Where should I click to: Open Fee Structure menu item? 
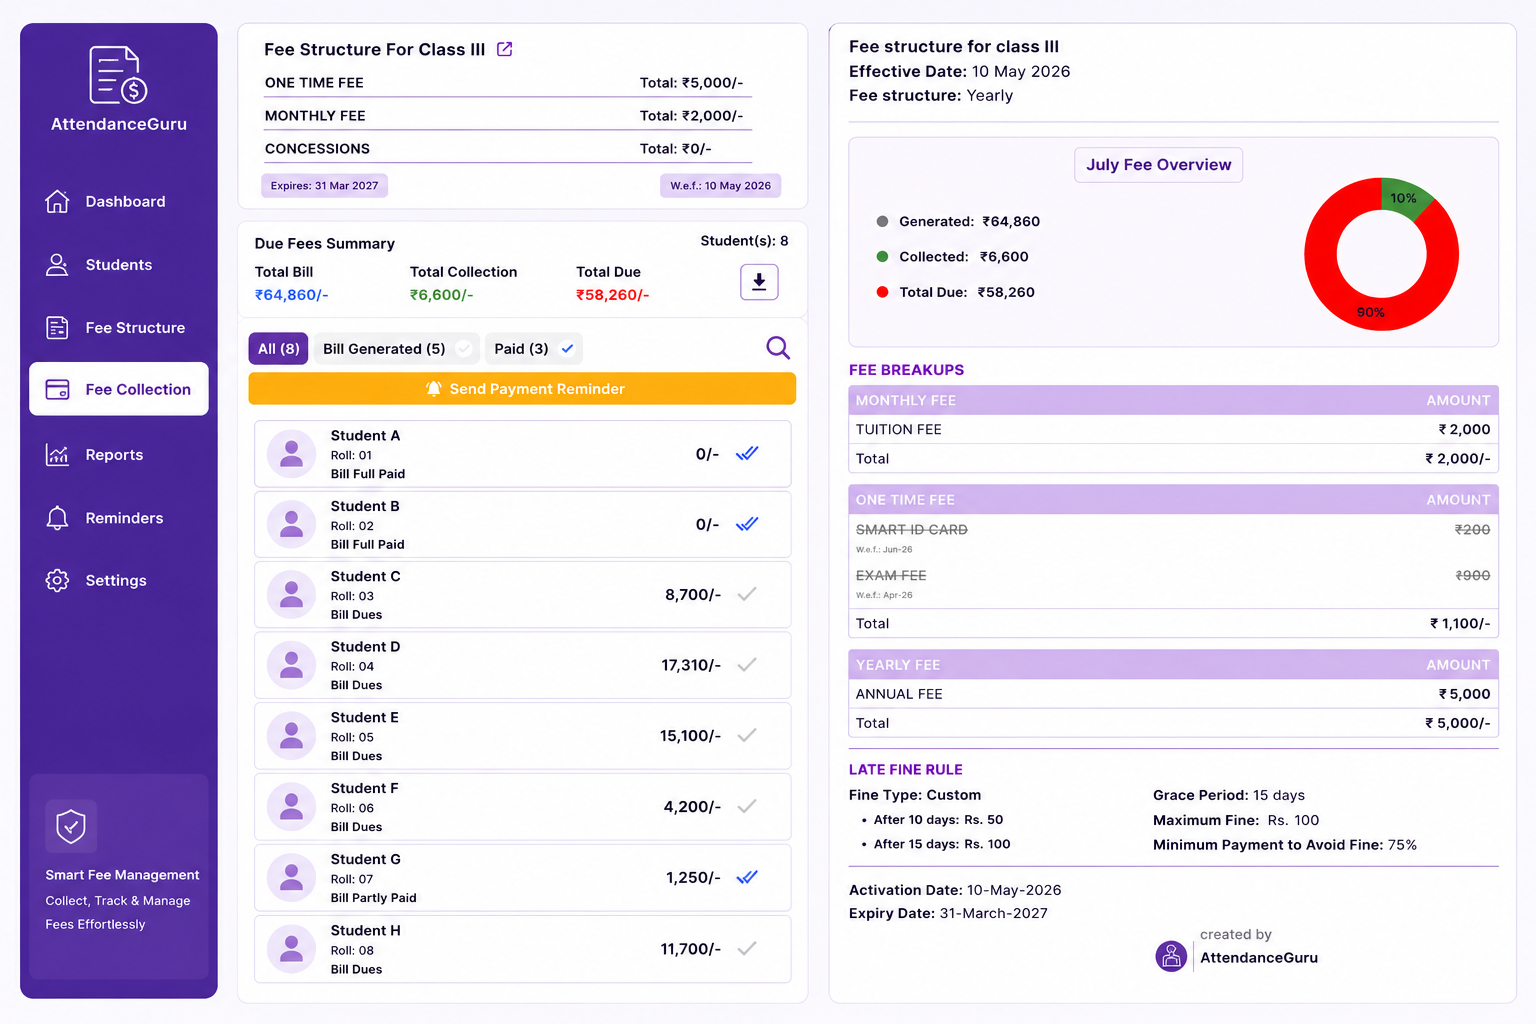click(x=119, y=327)
